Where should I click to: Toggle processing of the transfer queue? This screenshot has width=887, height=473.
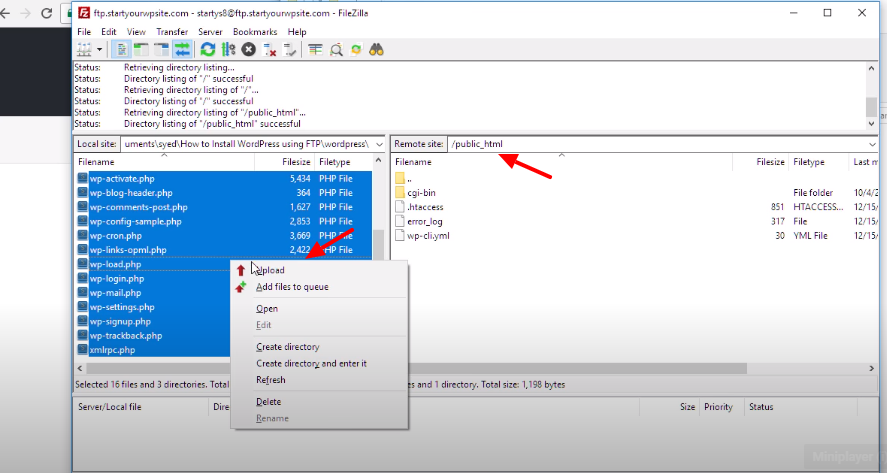coord(228,50)
